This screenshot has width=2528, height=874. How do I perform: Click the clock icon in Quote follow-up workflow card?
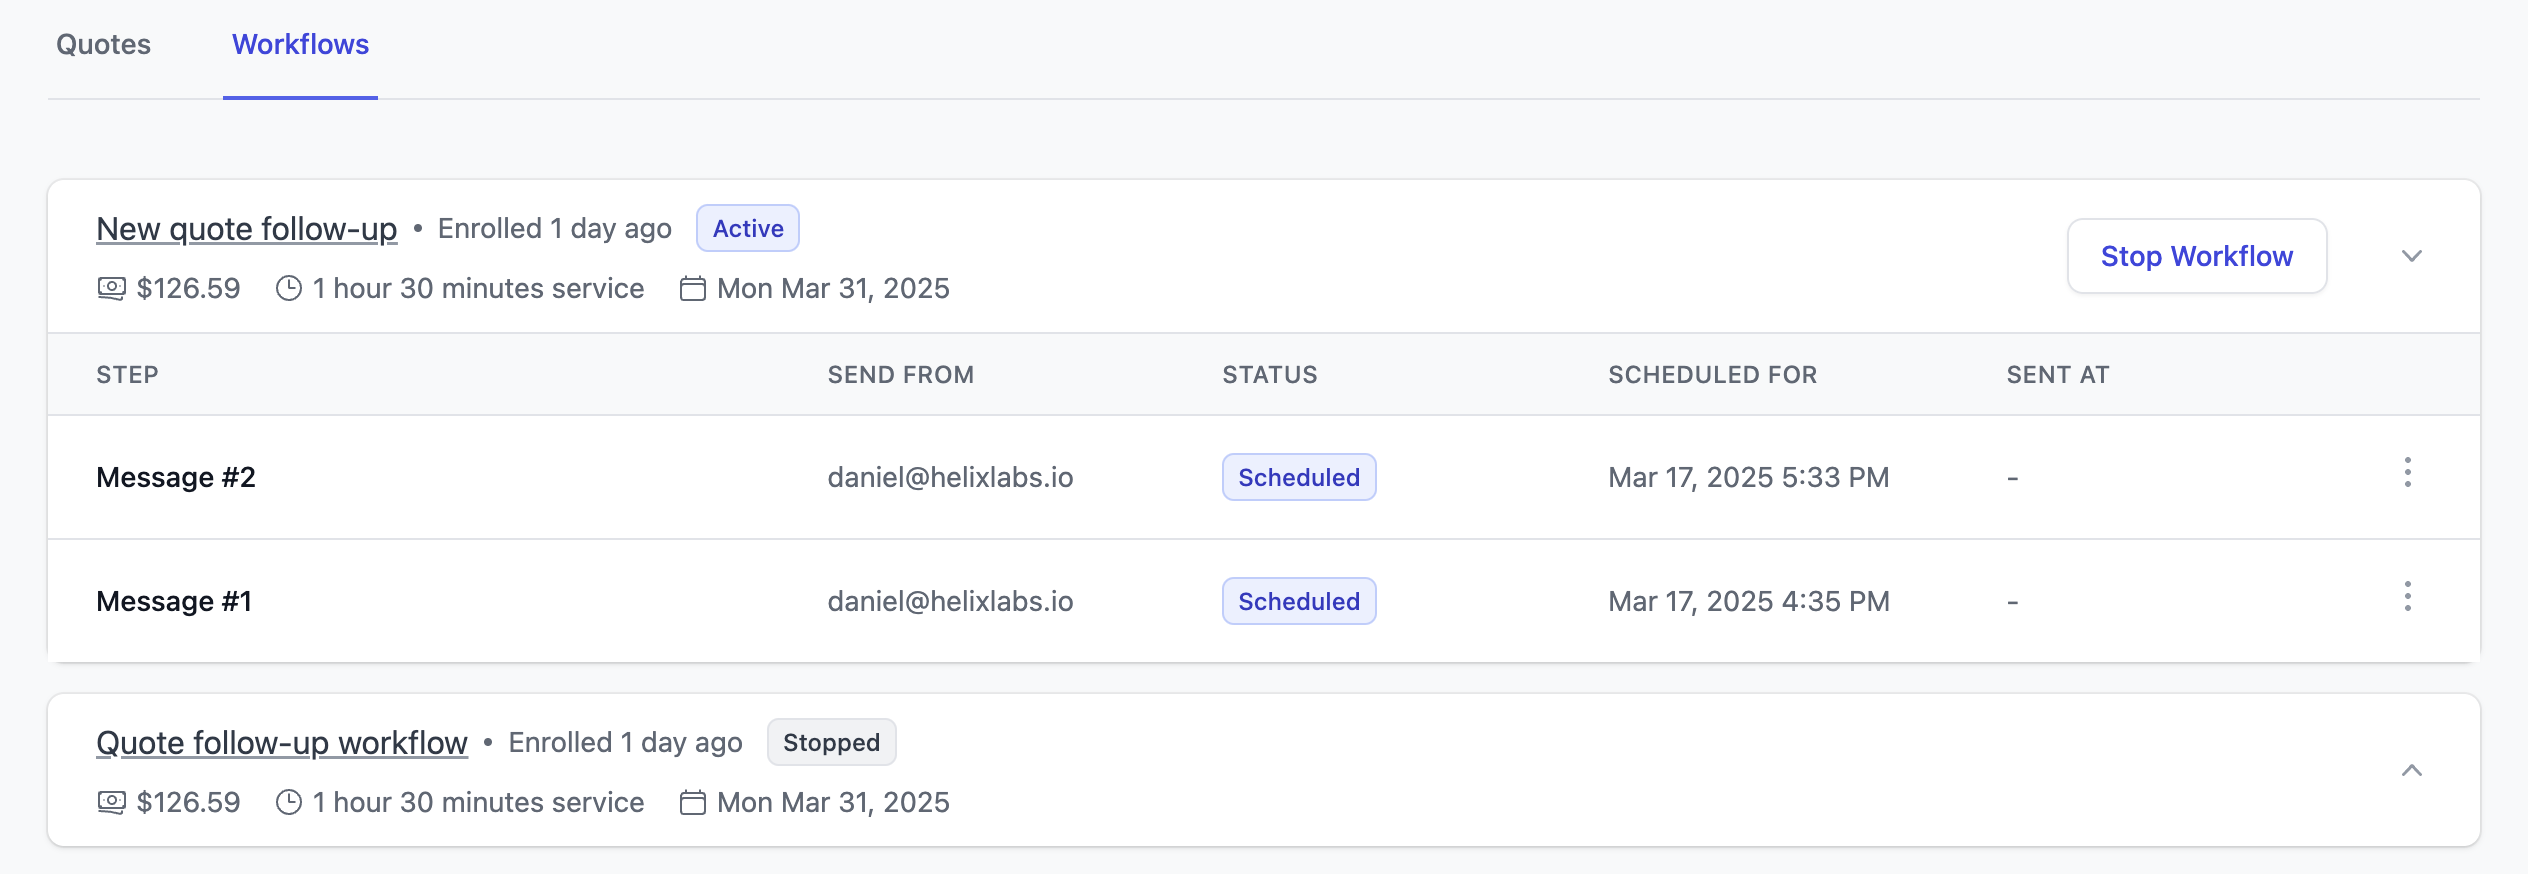click(289, 803)
